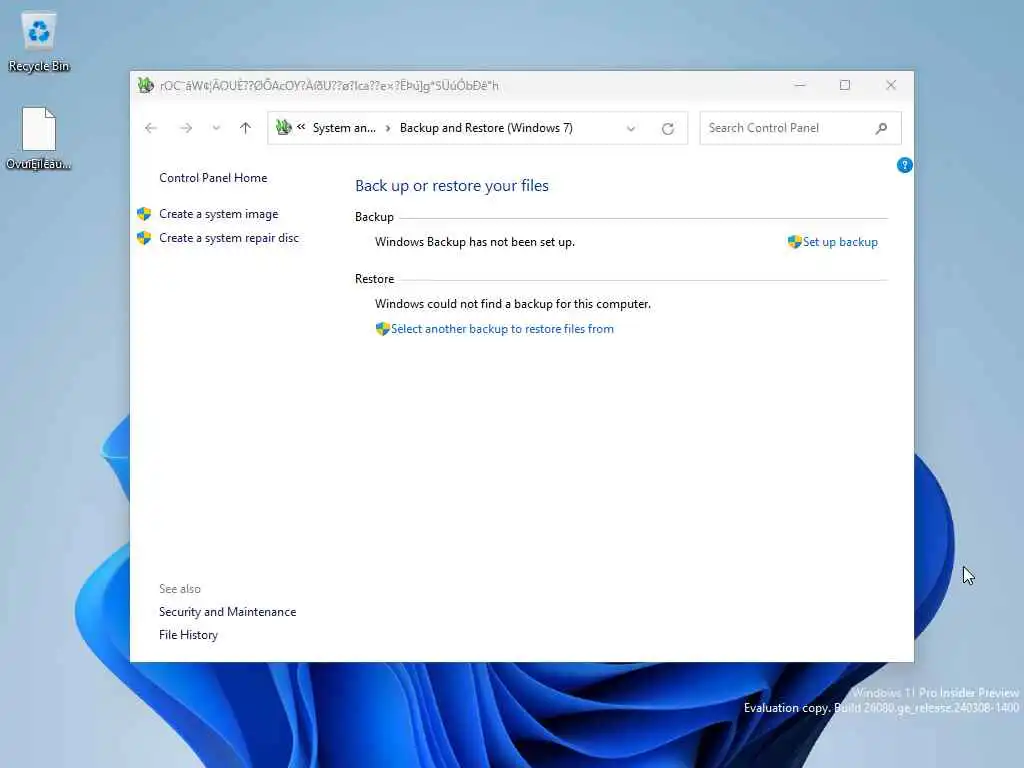Click chevron between System and Backup breadcrumbs
This screenshot has height=768, width=1024.
click(x=388, y=128)
